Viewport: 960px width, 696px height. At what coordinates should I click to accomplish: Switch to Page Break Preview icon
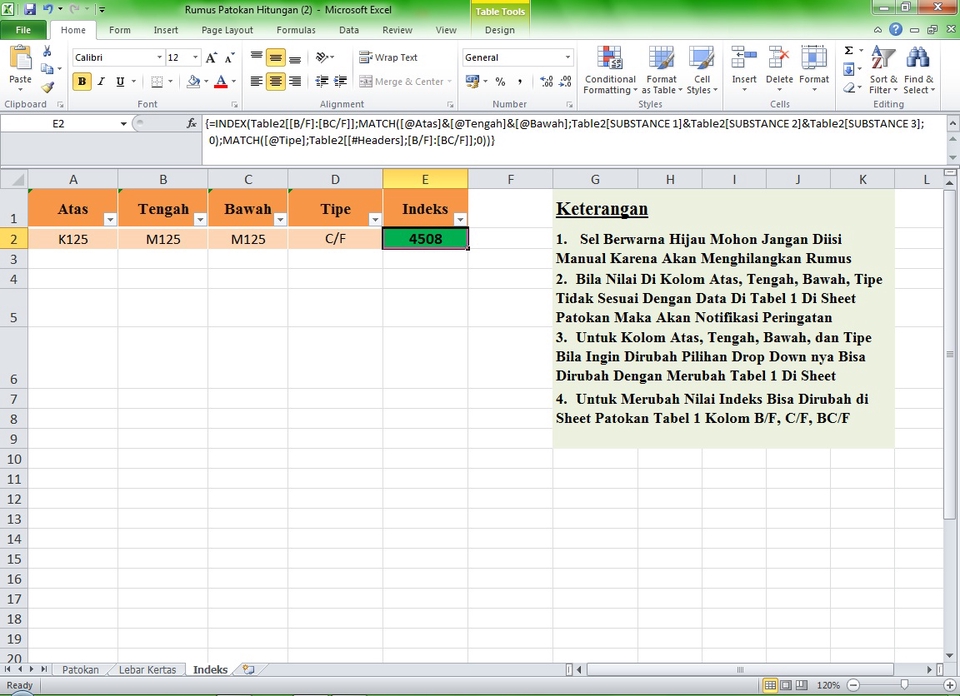point(801,685)
